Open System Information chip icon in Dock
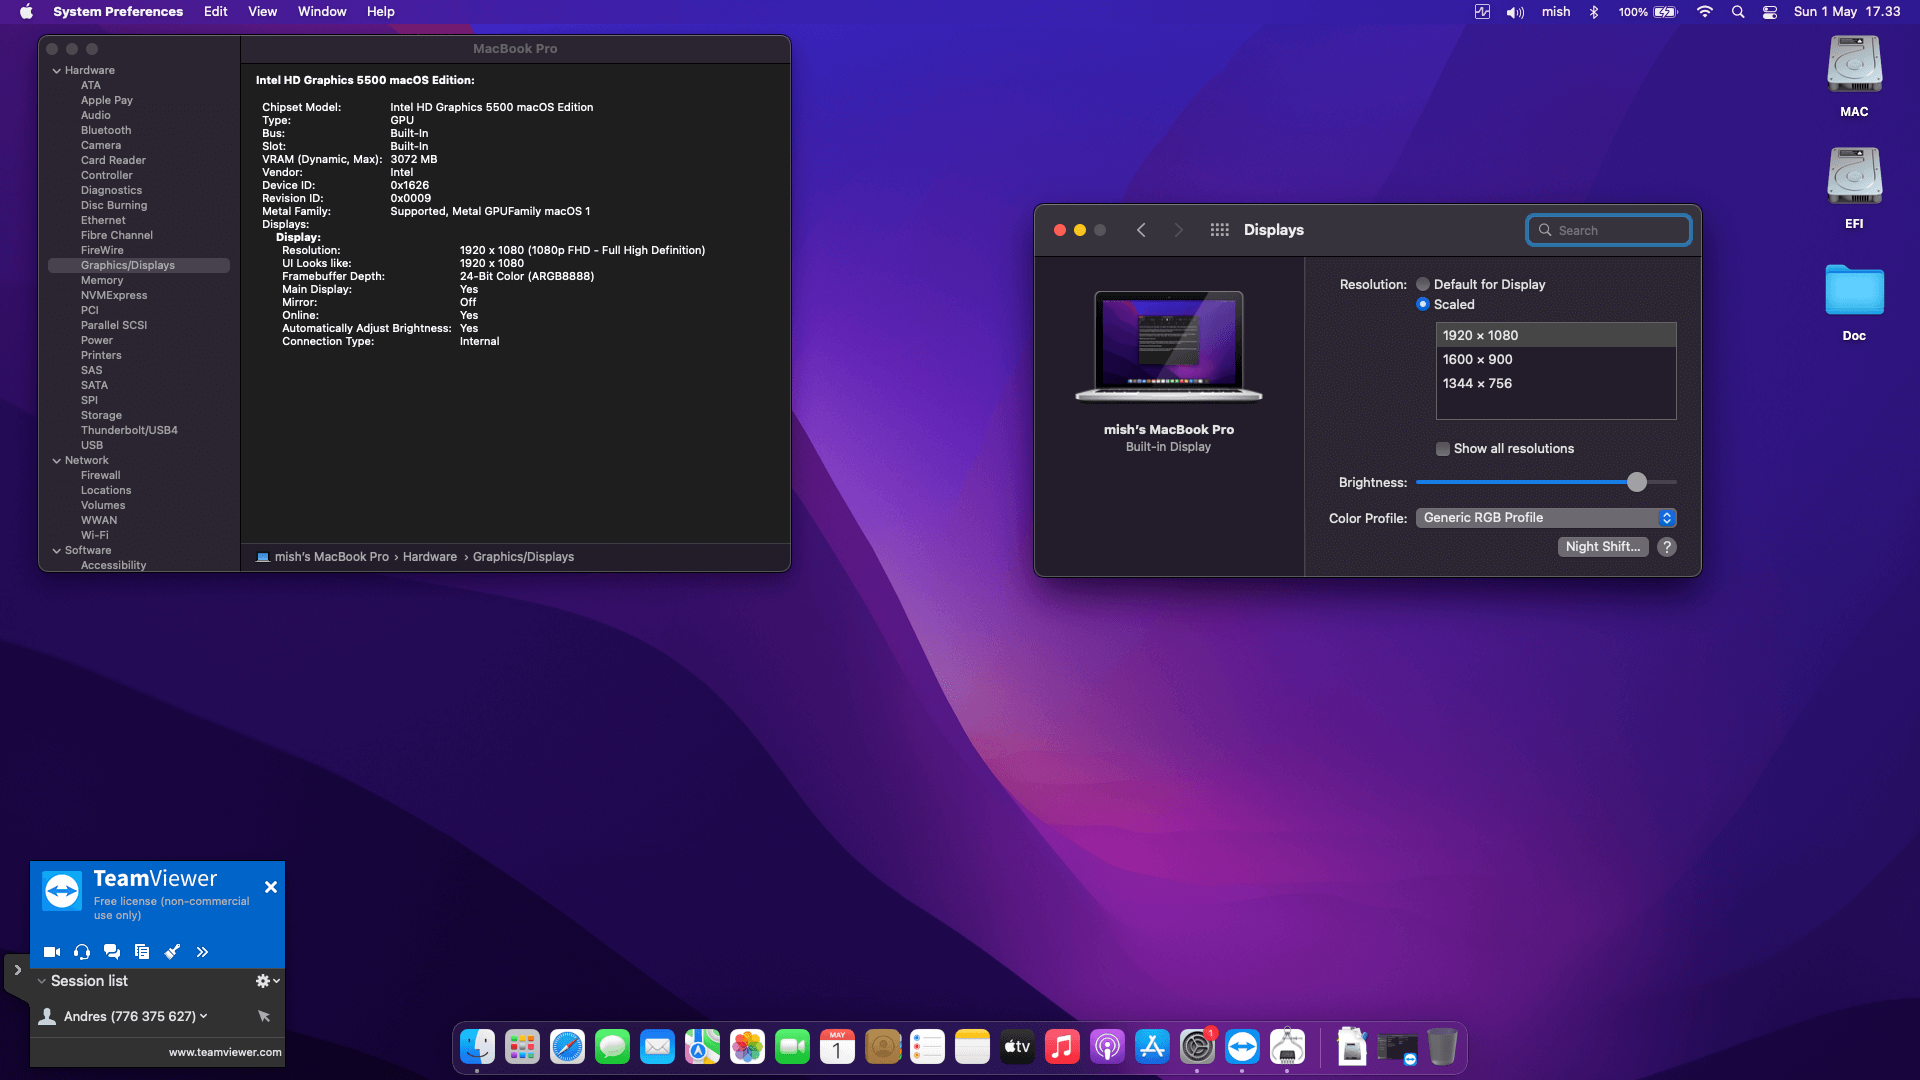The width and height of the screenshot is (1920, 1080). 1287,1047
